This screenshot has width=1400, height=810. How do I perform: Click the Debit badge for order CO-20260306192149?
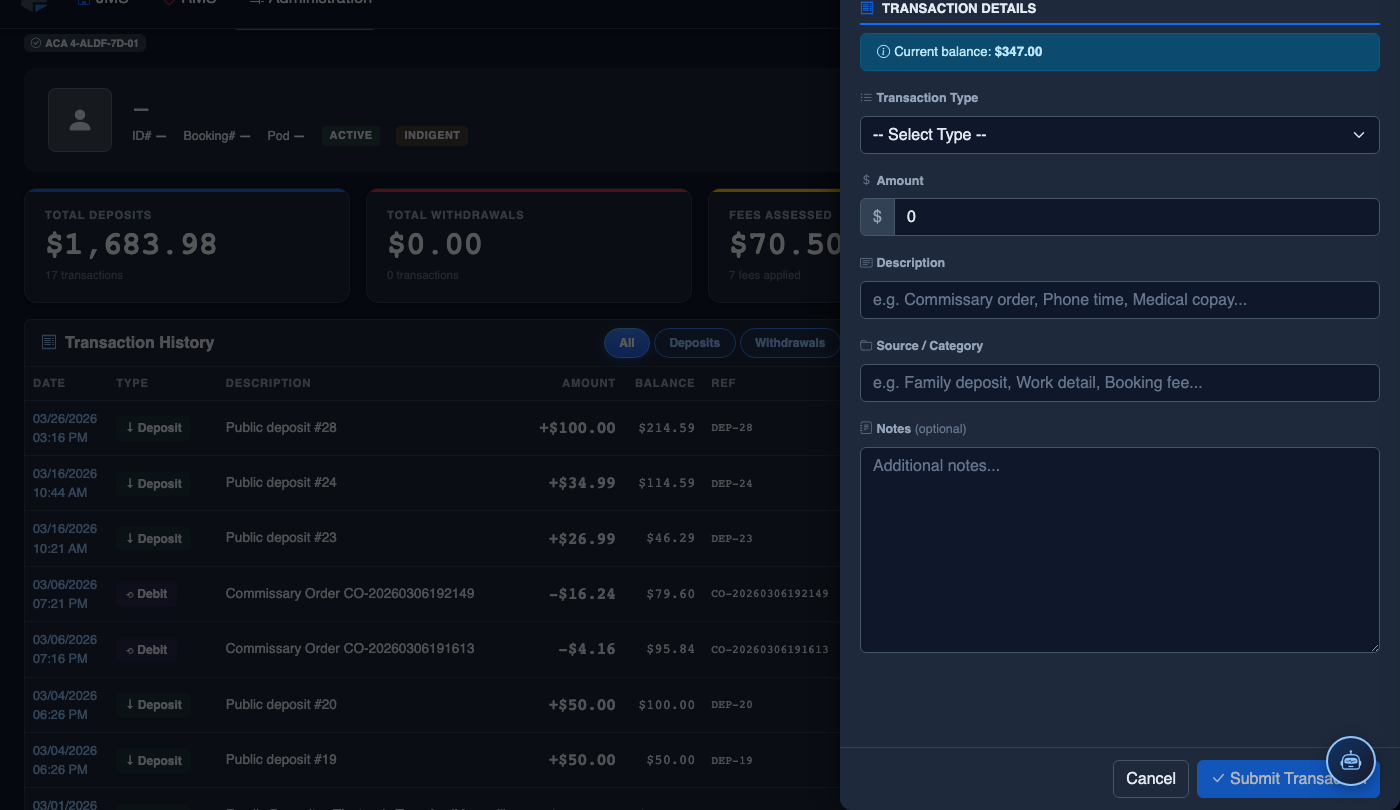pos(146,594)
